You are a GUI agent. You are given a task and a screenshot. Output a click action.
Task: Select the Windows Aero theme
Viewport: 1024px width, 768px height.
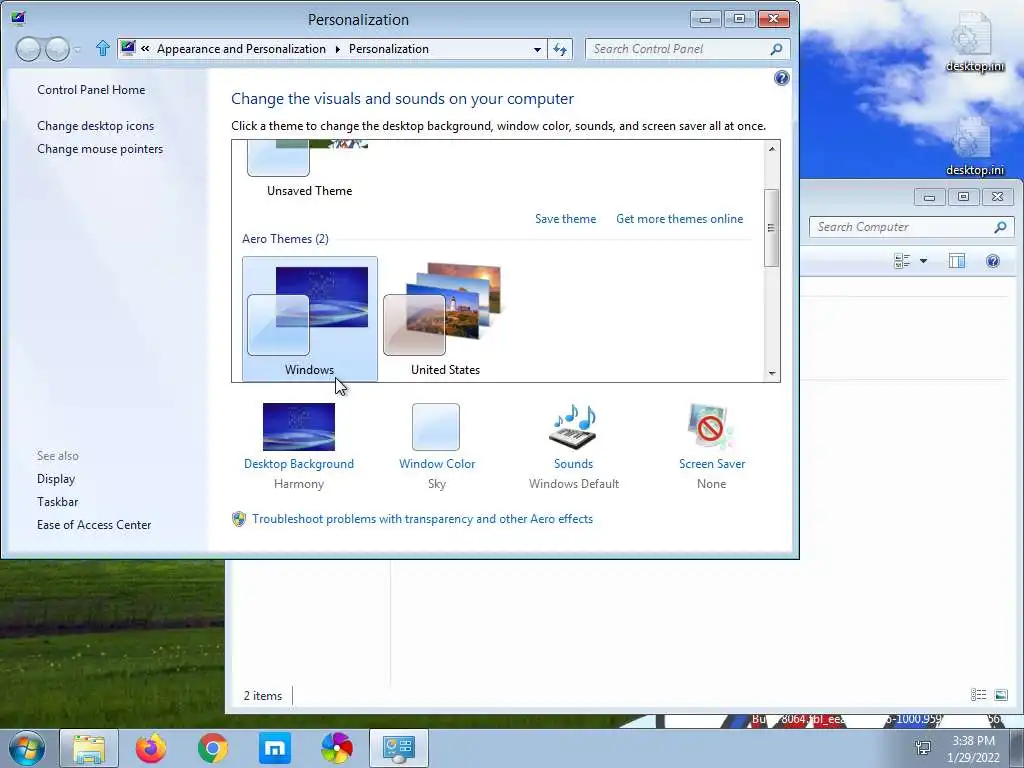coord(310,319)
